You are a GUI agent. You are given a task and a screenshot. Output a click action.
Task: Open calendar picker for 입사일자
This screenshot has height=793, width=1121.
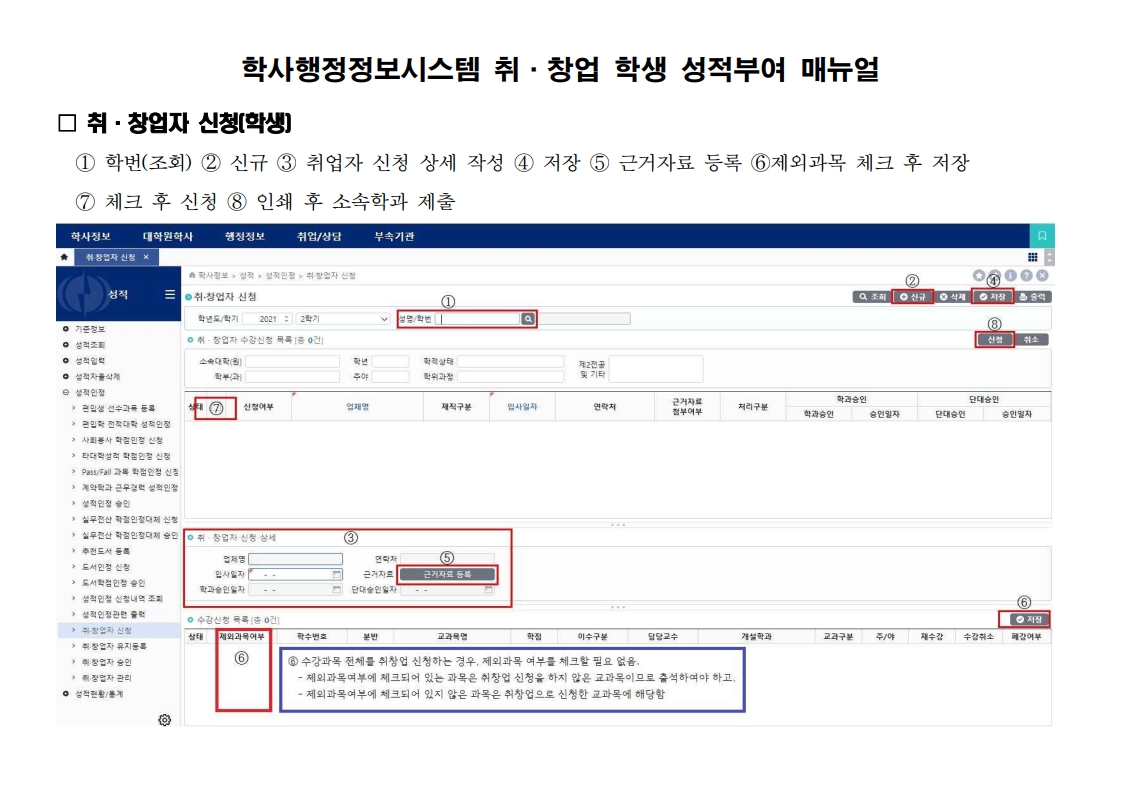point(336,575)
